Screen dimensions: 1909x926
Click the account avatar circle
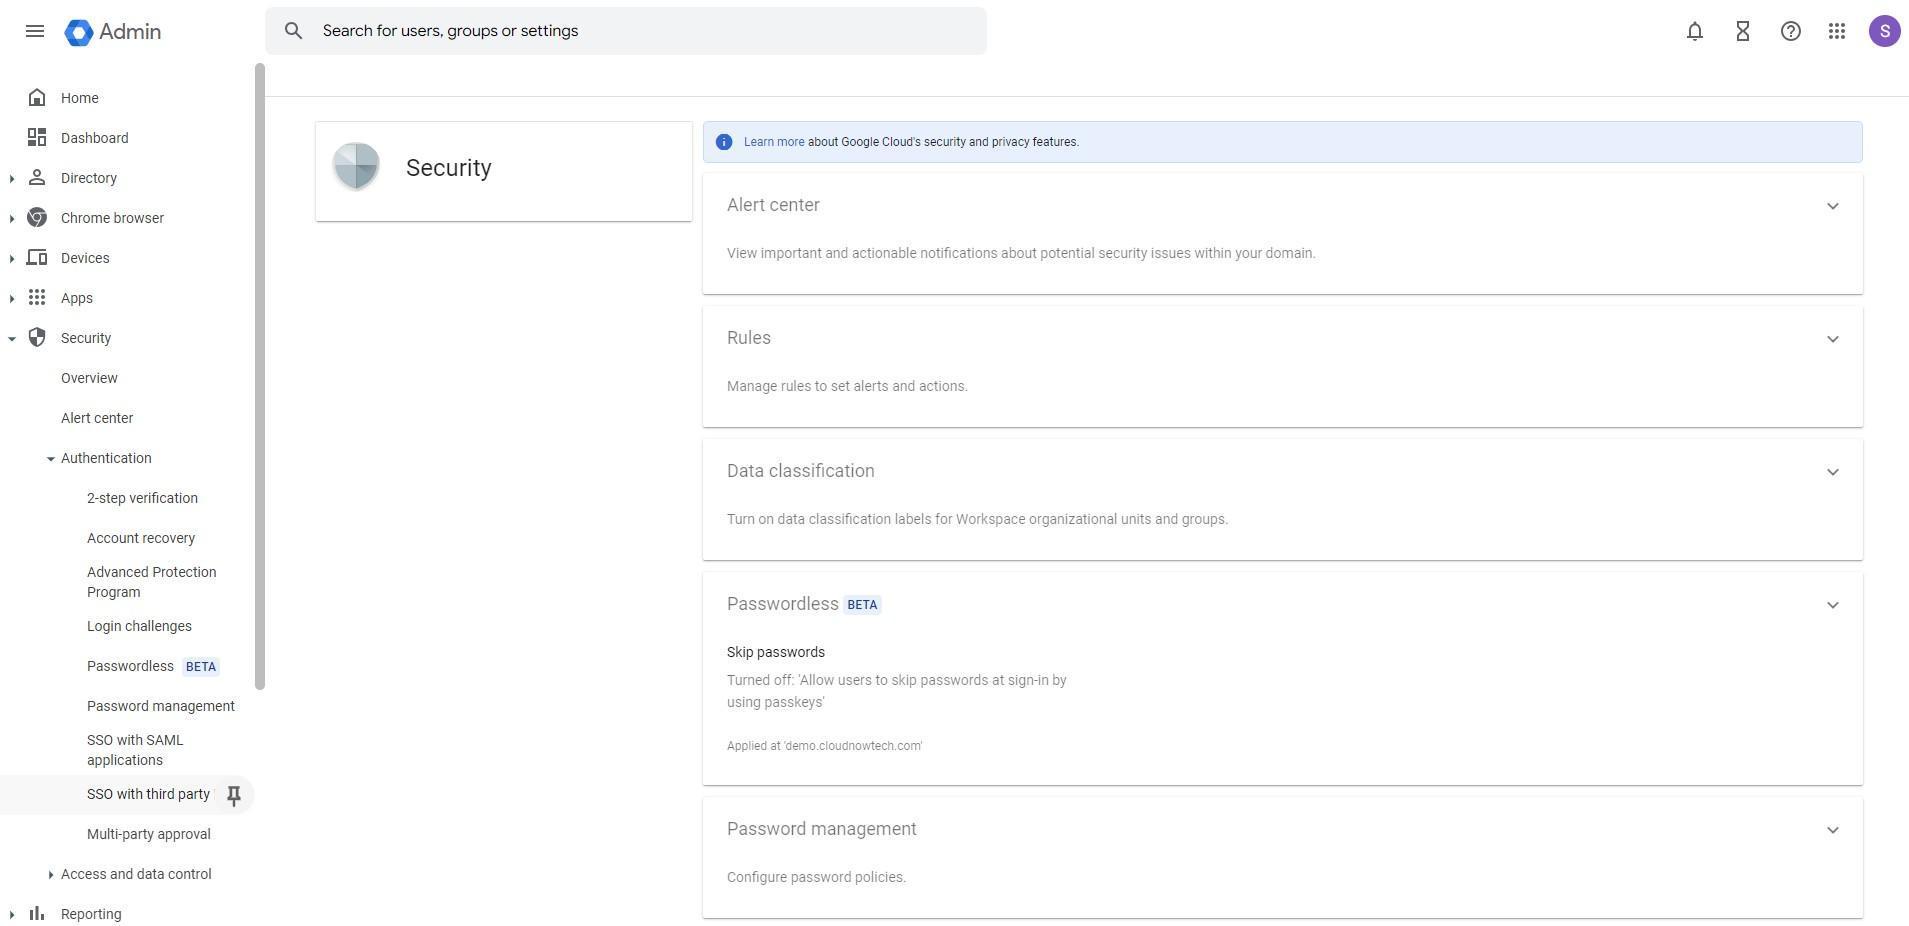pos(1884,31)
